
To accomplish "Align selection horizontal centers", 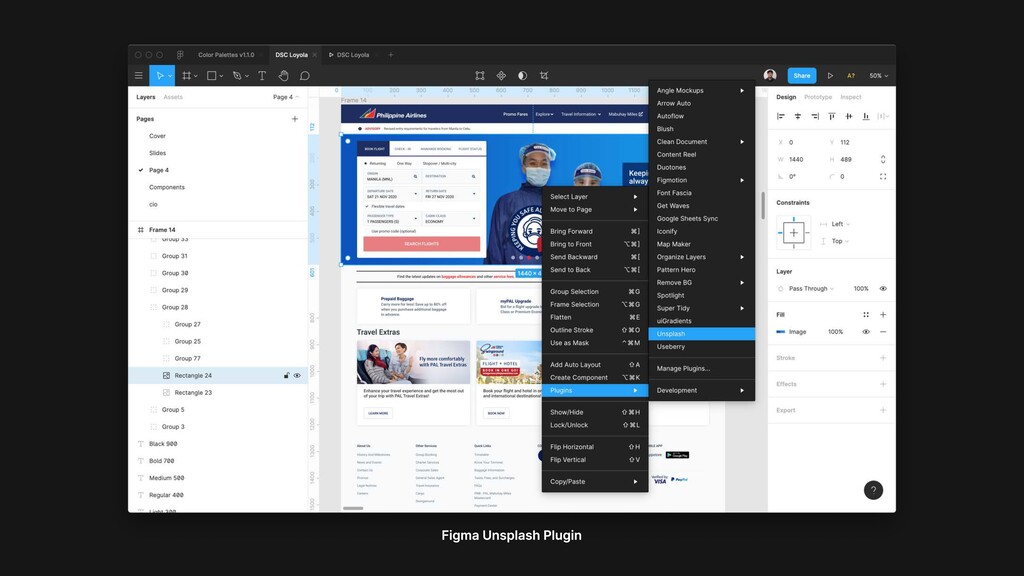I will coord(797,116).
